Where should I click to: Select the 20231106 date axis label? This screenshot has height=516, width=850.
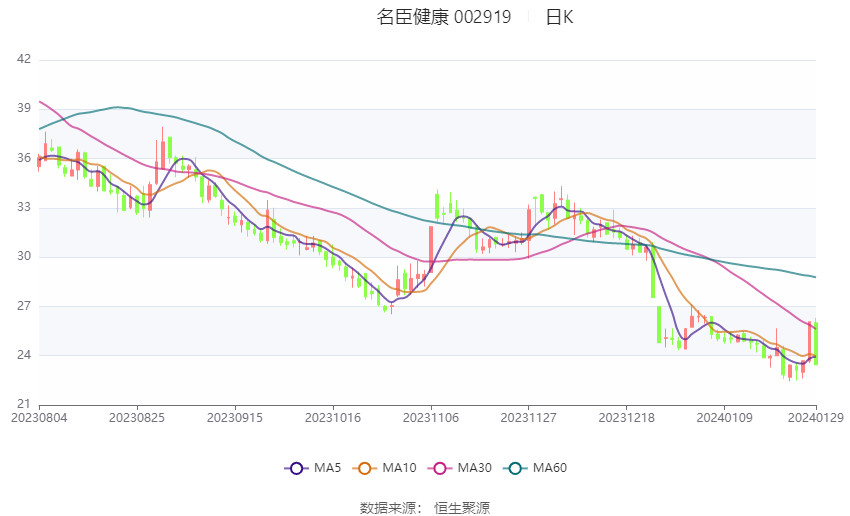431,418
